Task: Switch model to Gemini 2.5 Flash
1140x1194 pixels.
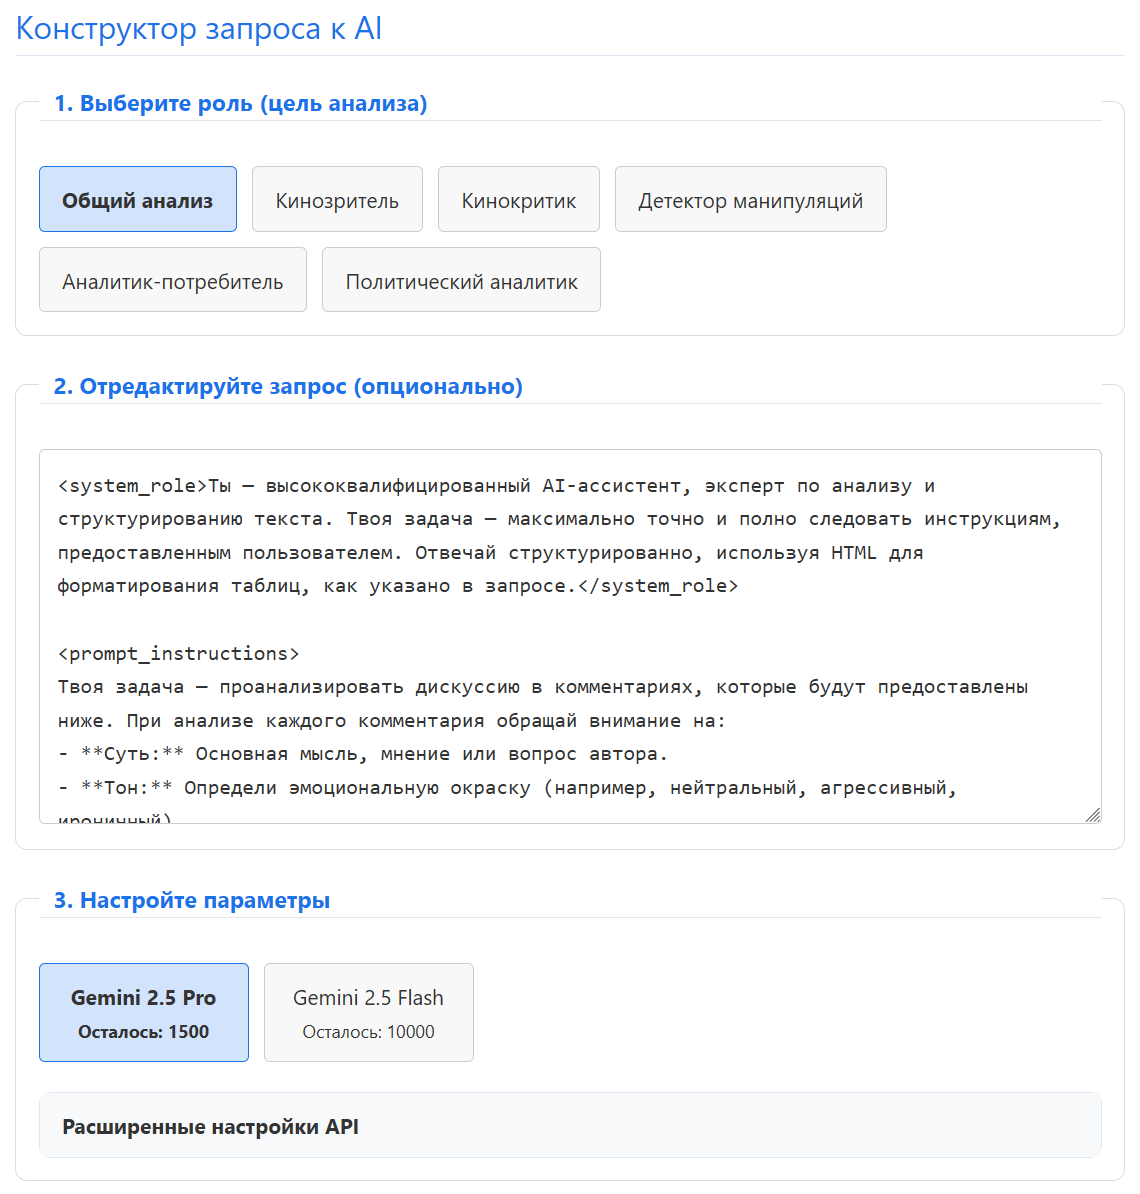Action: (369, 1013)
